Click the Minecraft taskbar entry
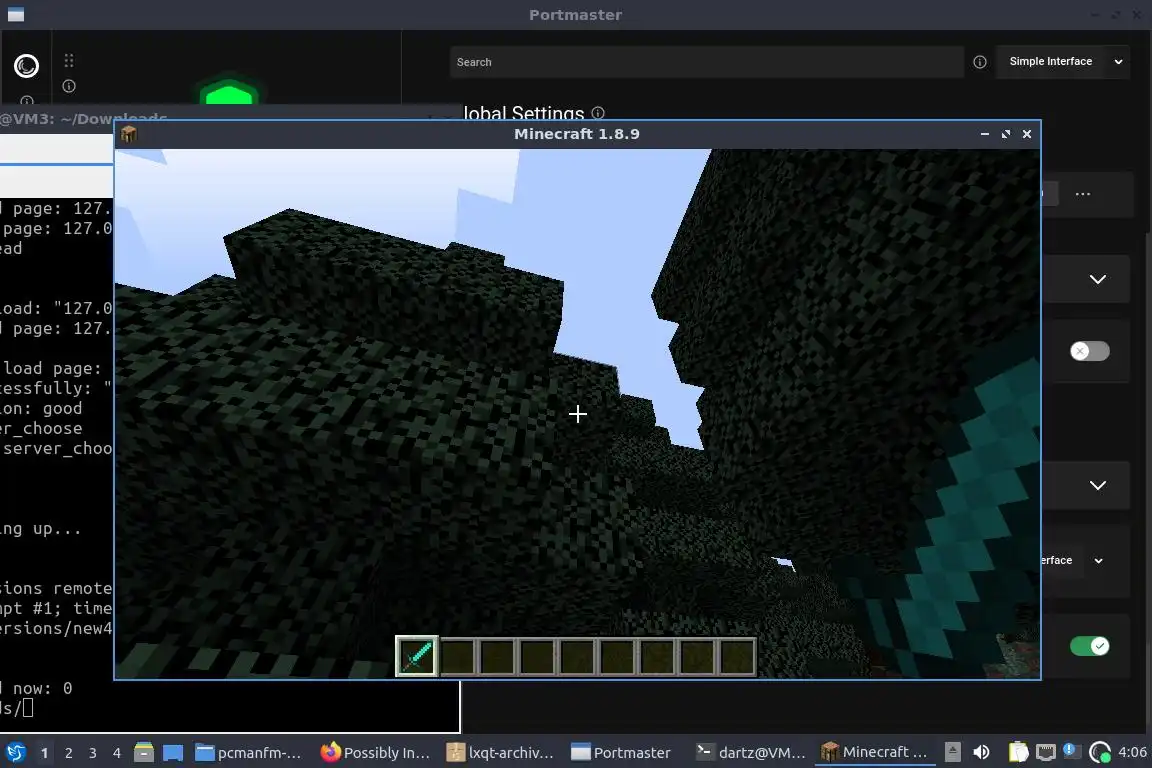 874,752
